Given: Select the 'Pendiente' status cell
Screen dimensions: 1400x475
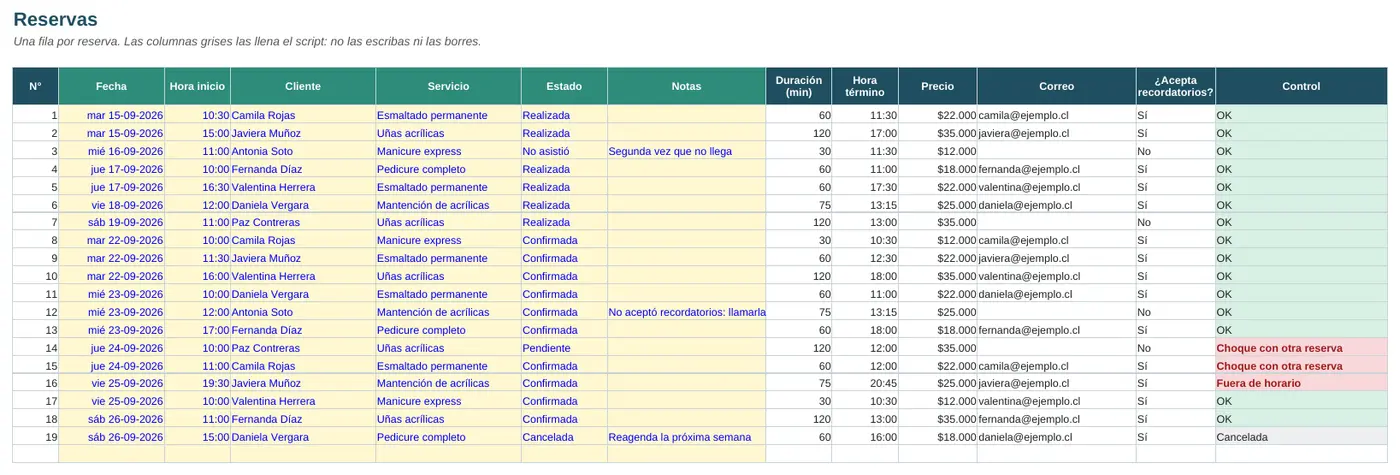Looking at the screenshot, I should click(564, 348).
